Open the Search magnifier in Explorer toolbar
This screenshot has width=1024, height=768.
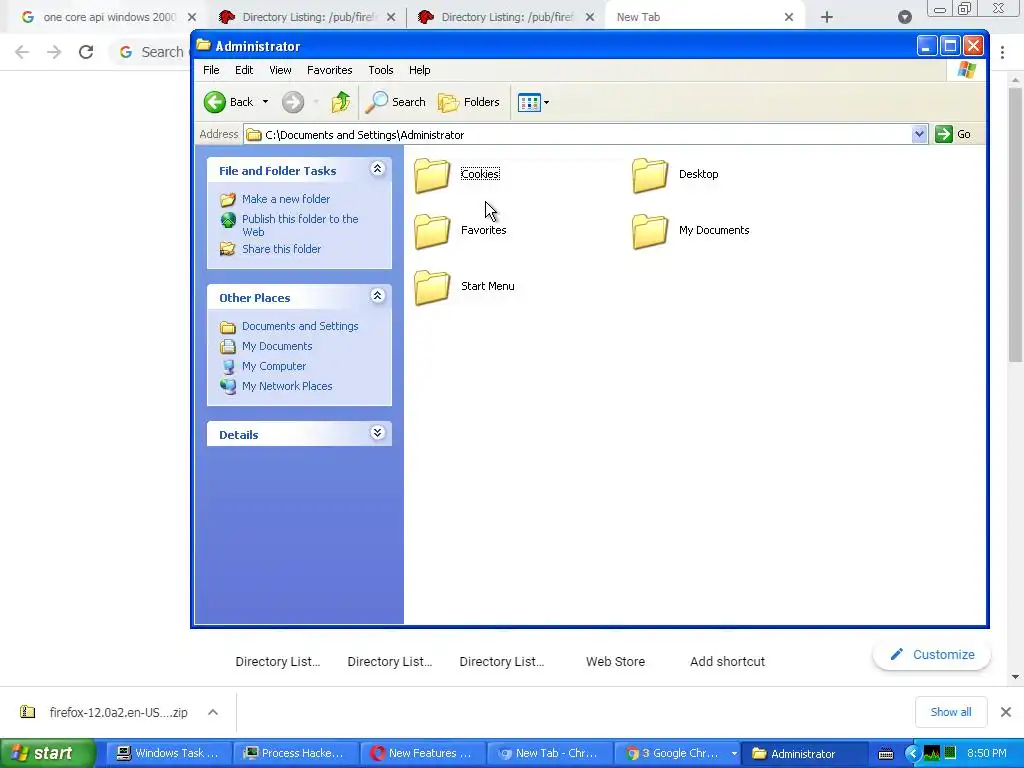click(x=396, y=102)
